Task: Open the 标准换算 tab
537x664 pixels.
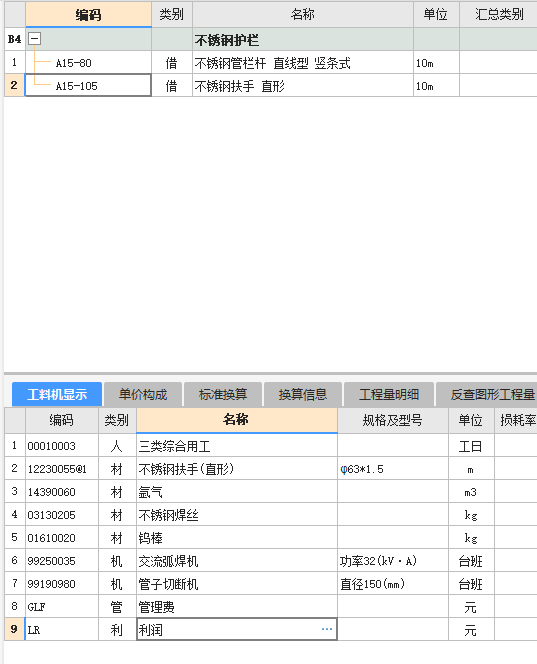Action: click(x=223, y=395)
